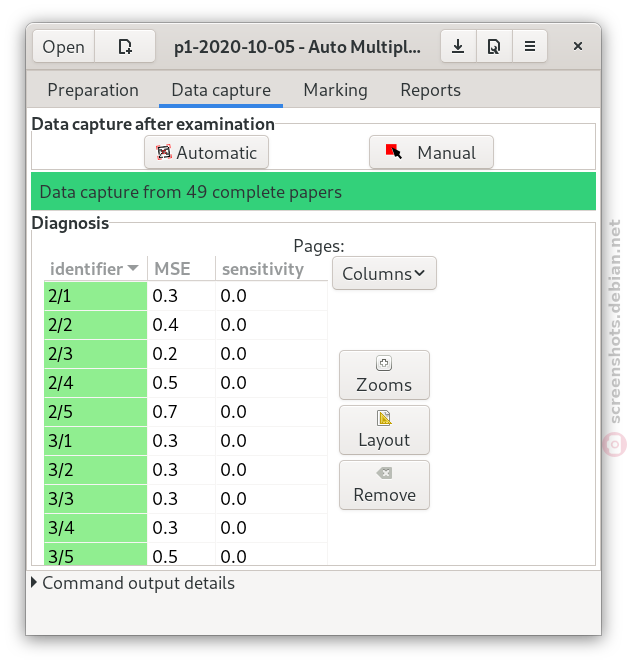Click the new project icon beside Open
Viewport: 627px width, 664px height.
tap(125, 47)
